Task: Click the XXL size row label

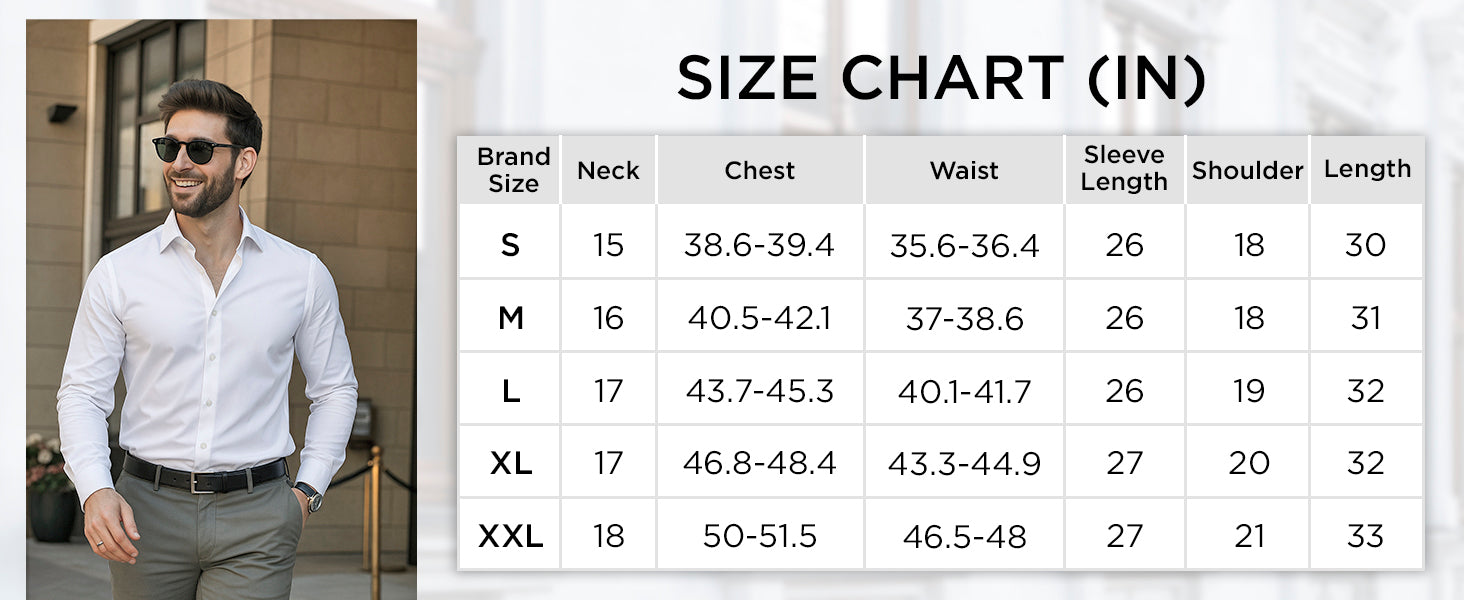Action: pyautogui.click(x=510, y=537)
